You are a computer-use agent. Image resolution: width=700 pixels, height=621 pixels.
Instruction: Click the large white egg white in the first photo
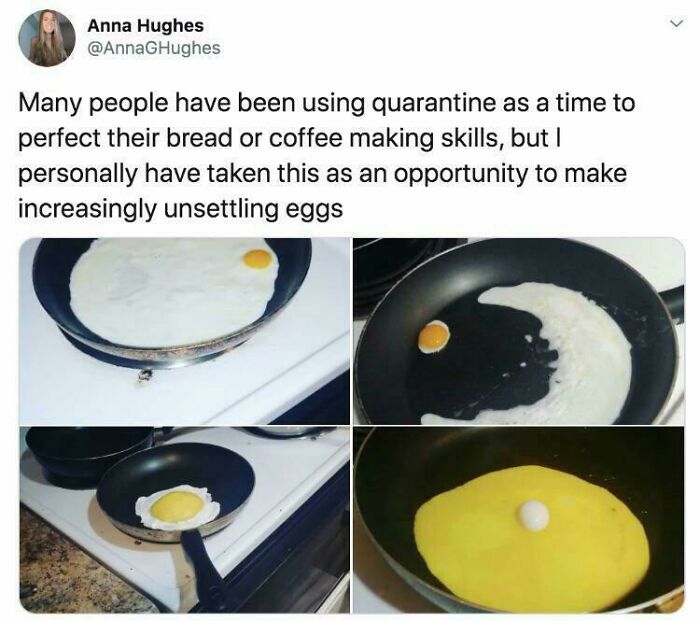tap(172, 292)
